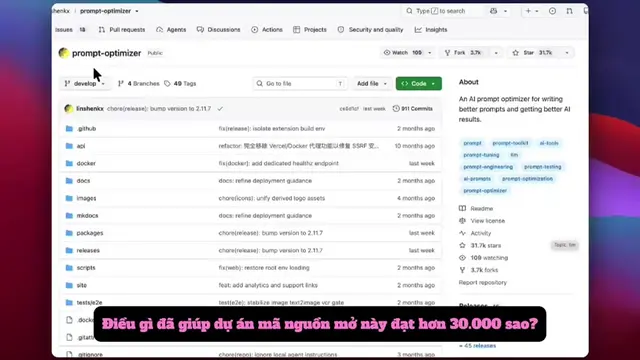Expand the prompt-optimizer repo switcher arrow
Viewport: 640px width, 360px height.
pyautogui.click(x=137, y=11)
